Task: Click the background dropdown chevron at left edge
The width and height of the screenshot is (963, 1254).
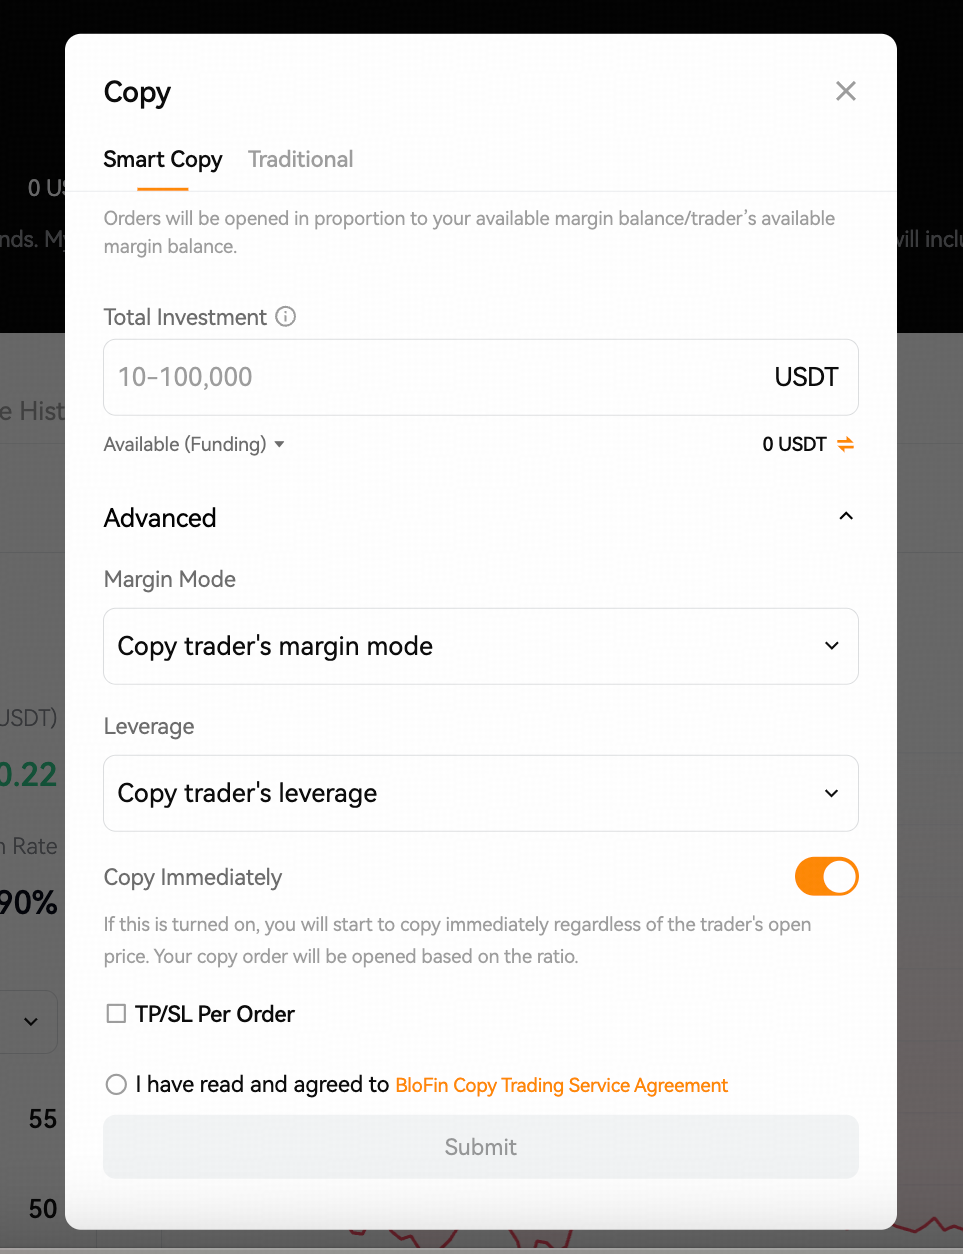Action: coord(31,1021)
